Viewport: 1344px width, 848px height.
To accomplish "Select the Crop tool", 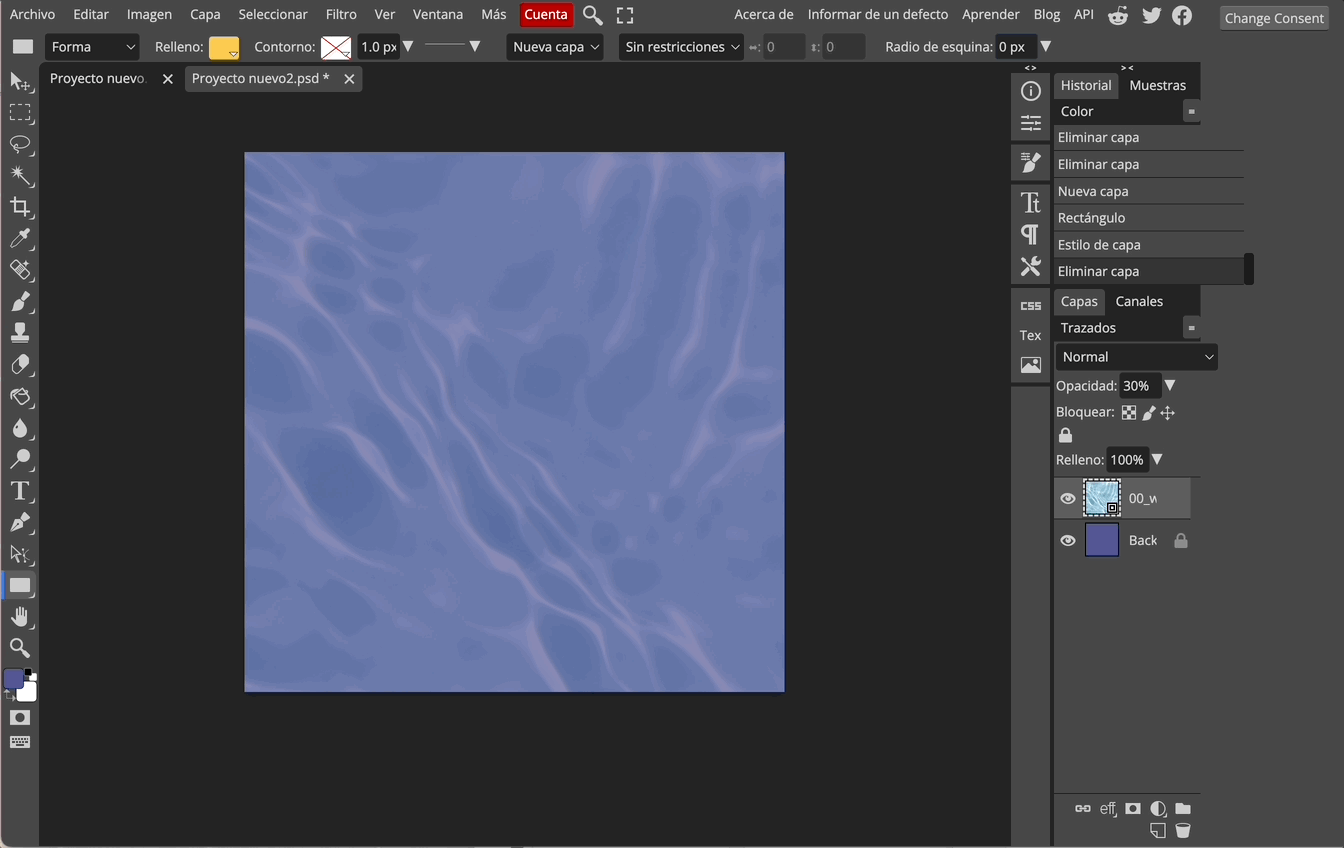I will [20, 207].
